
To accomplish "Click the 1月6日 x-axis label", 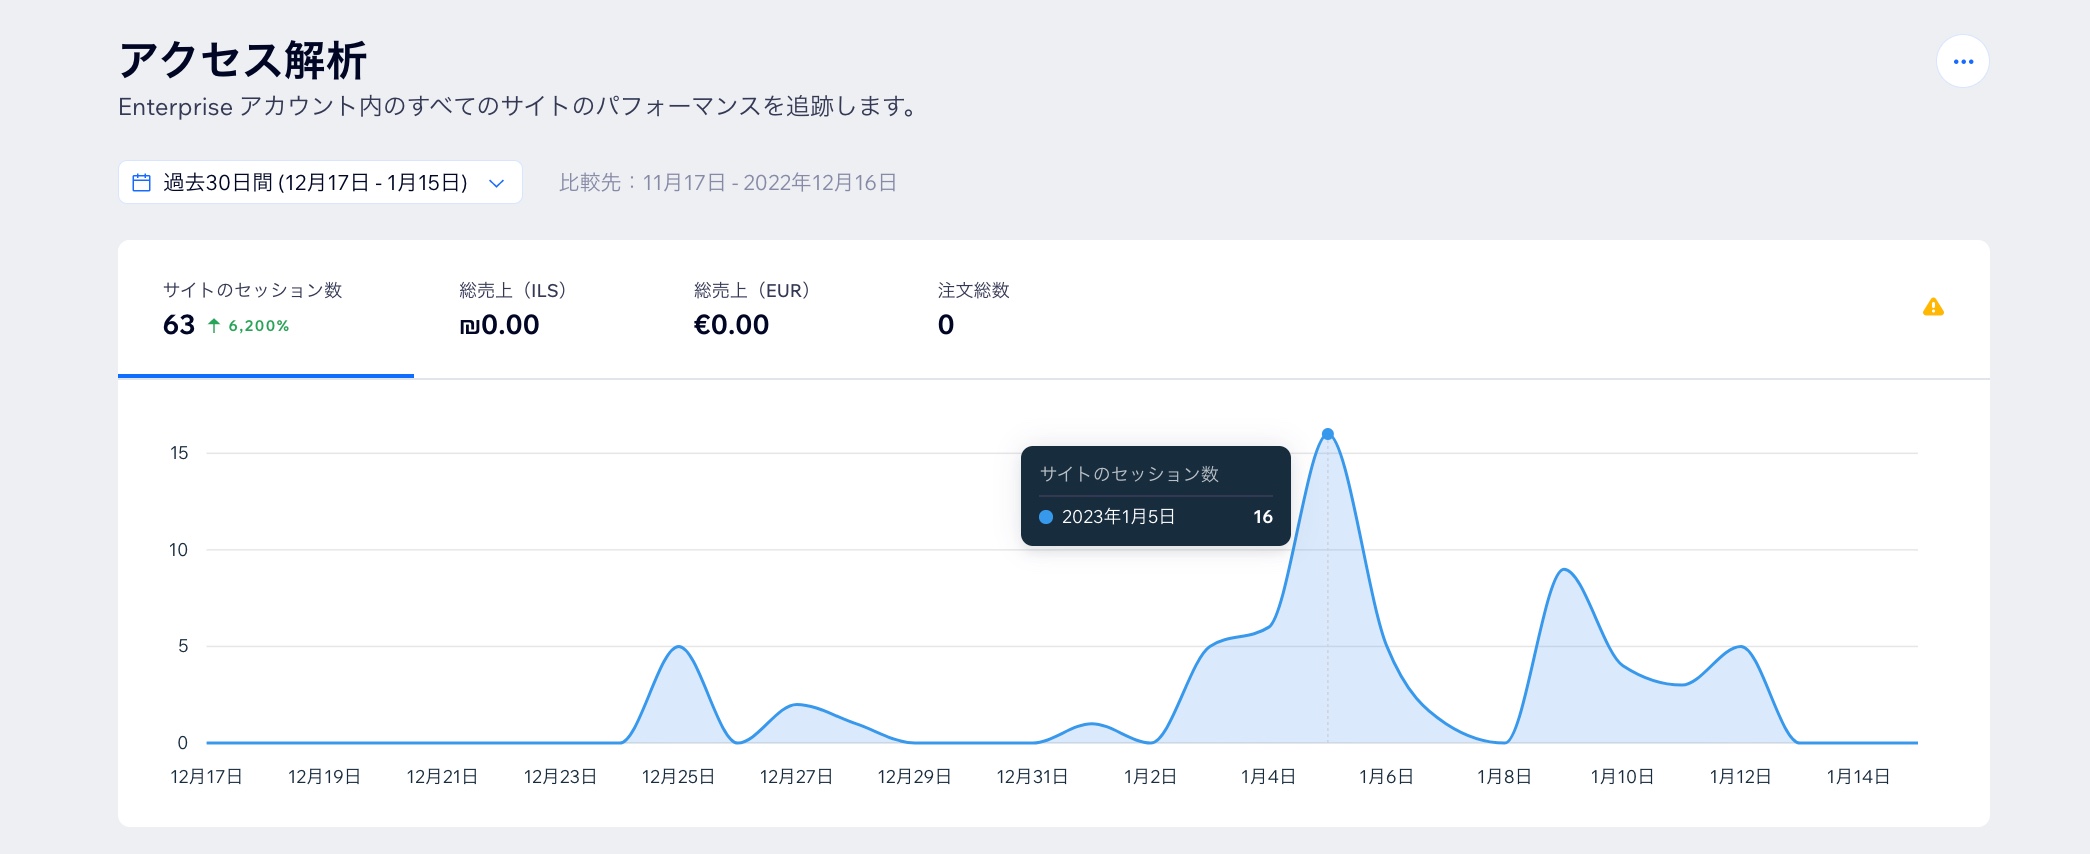I will coord(1386,777).
